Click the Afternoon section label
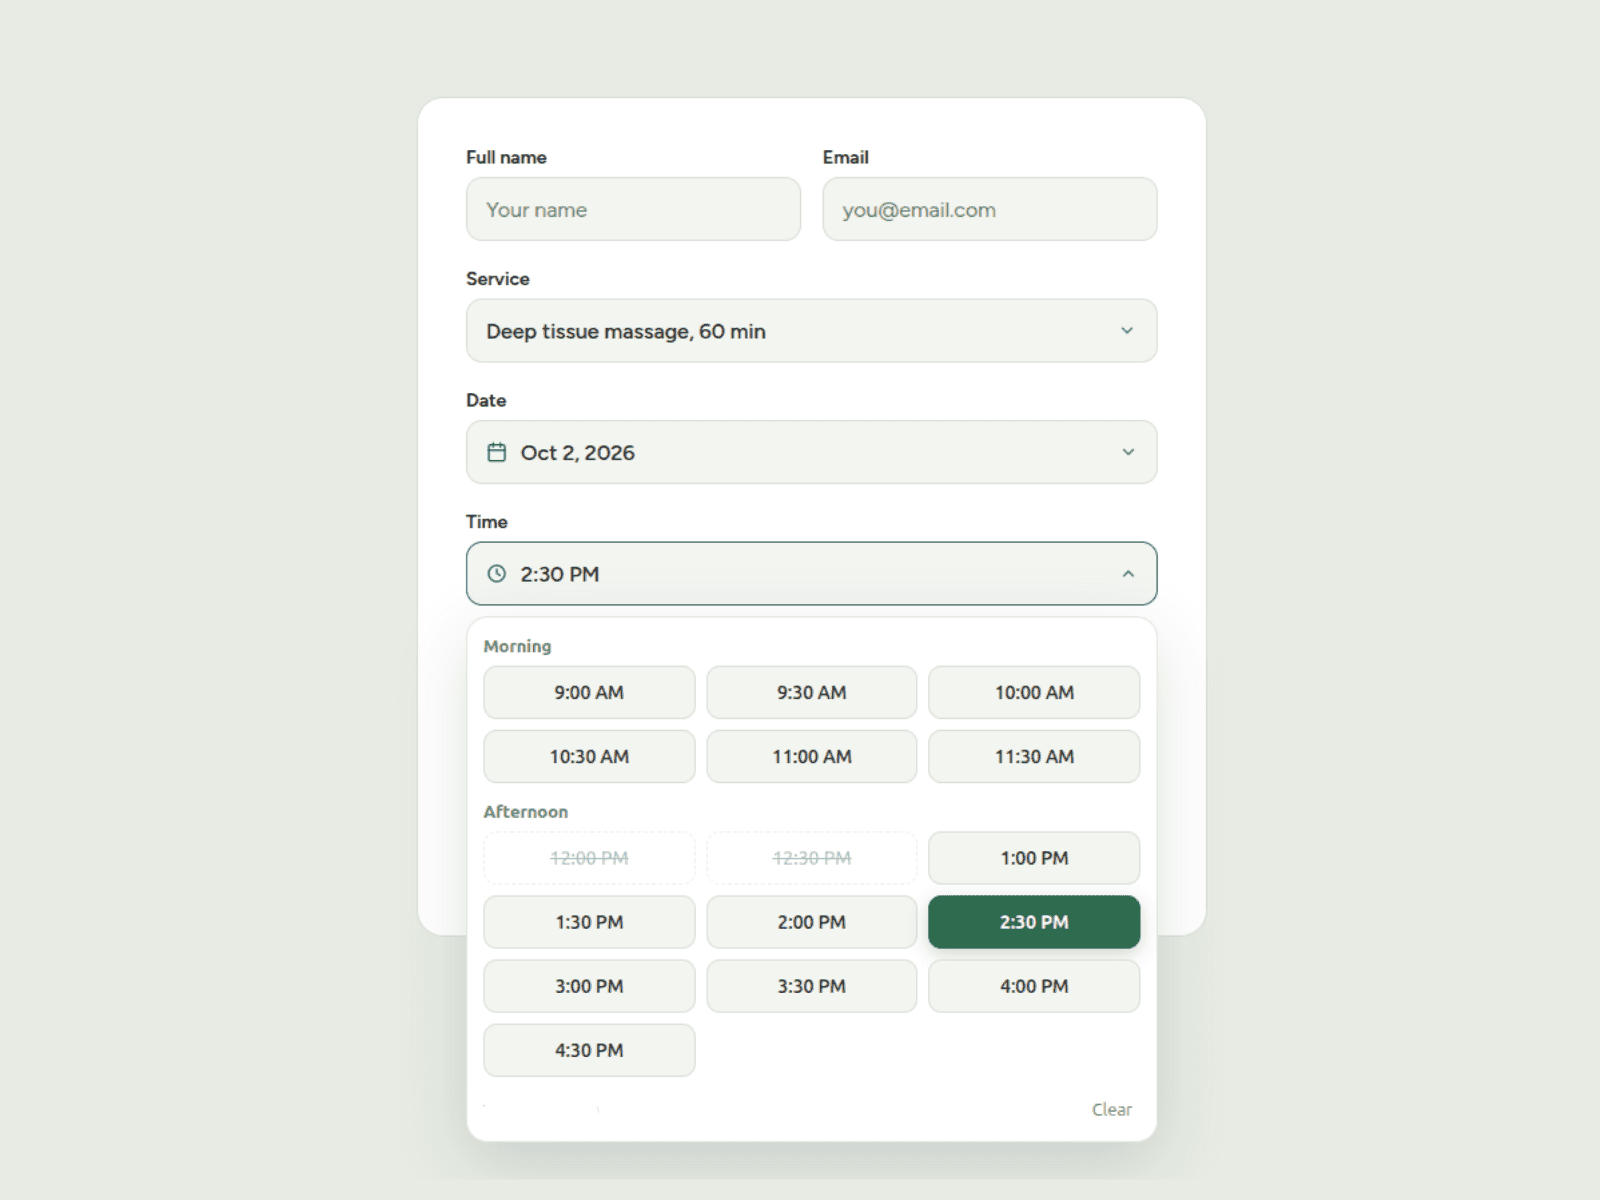This screenshot has height=1200, width=1600. tap(525, 811)
